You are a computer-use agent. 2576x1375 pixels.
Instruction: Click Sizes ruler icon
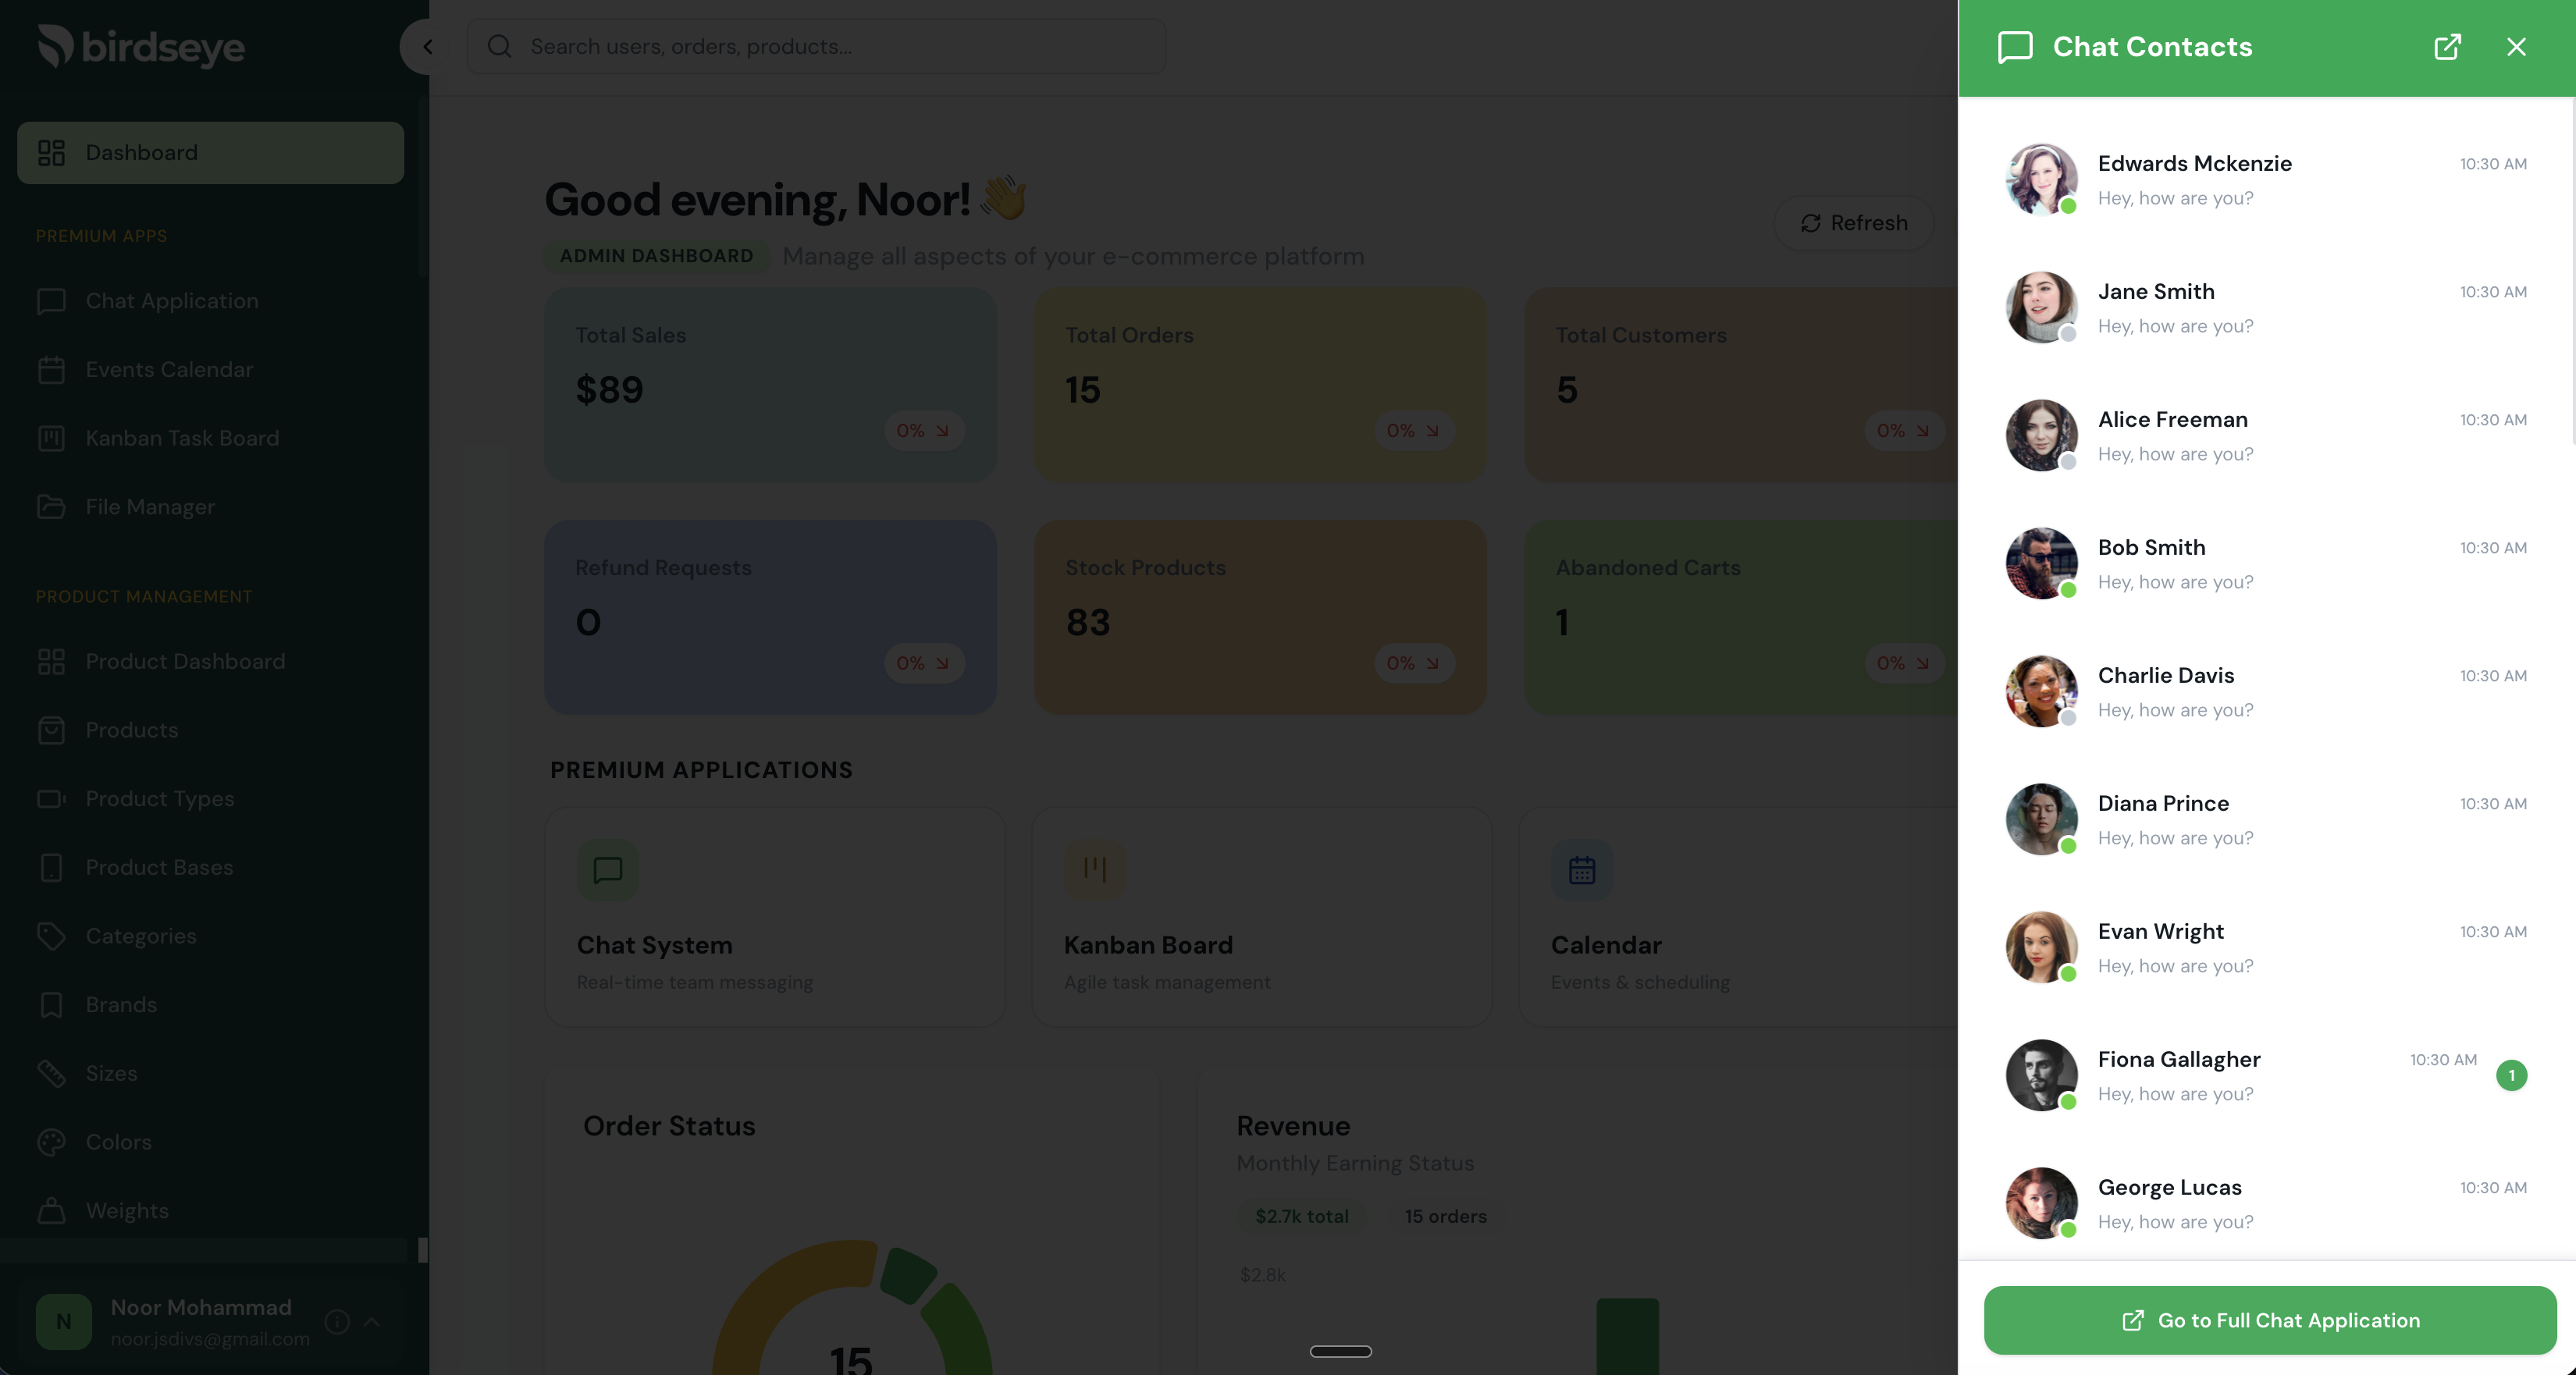click(x=51, y=1074)
